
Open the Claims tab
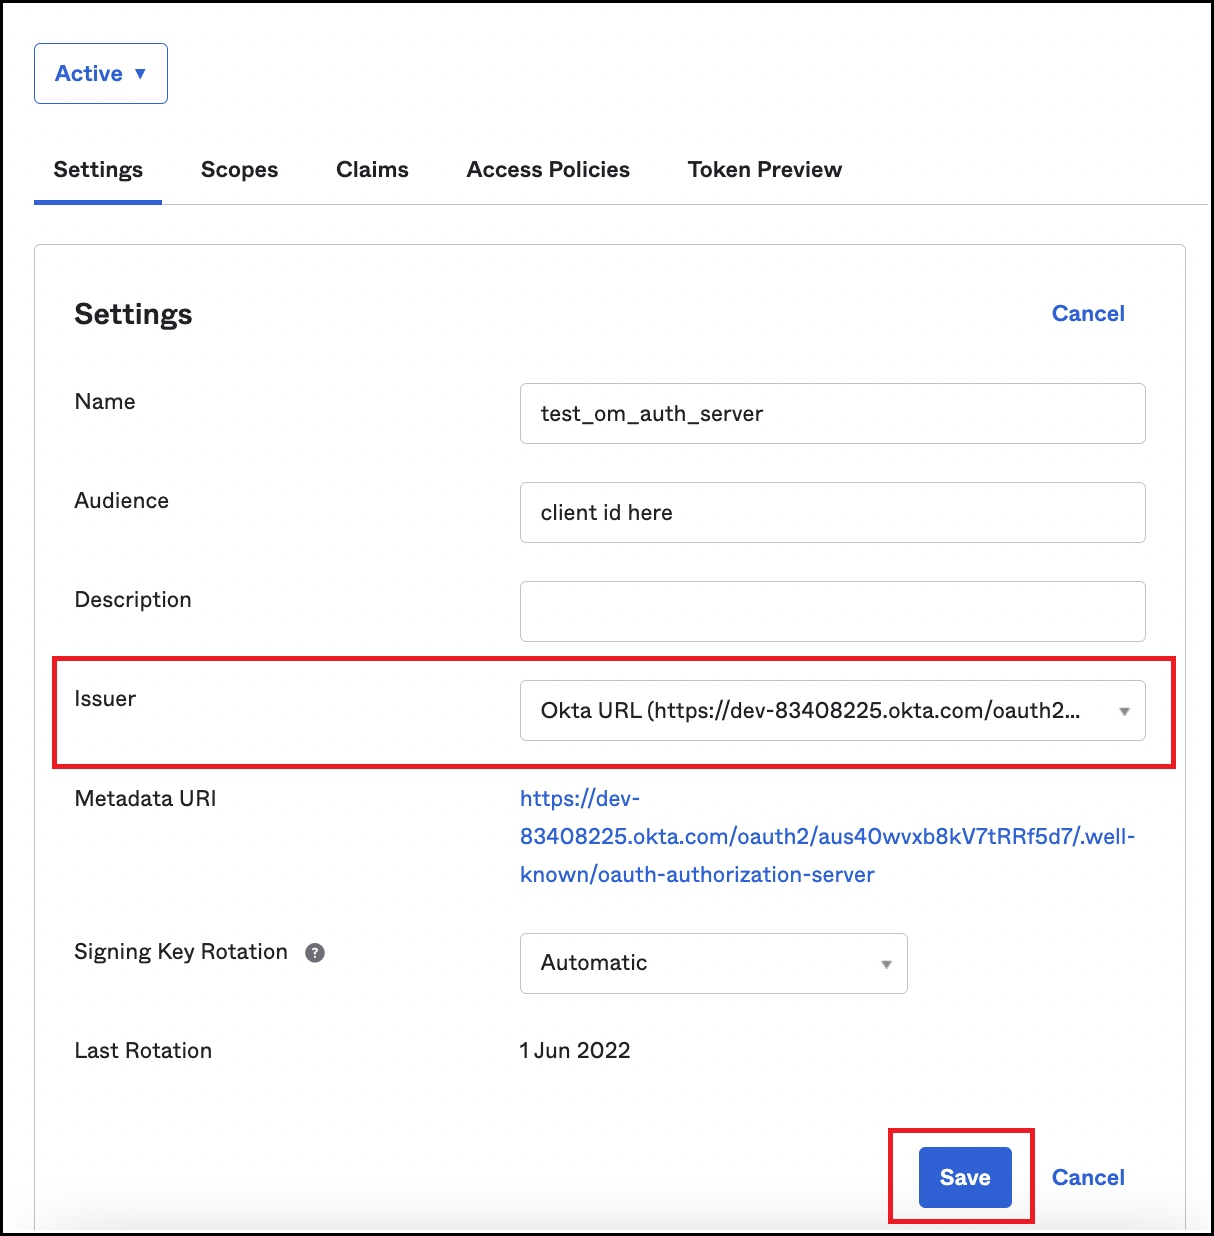[372, 169]
